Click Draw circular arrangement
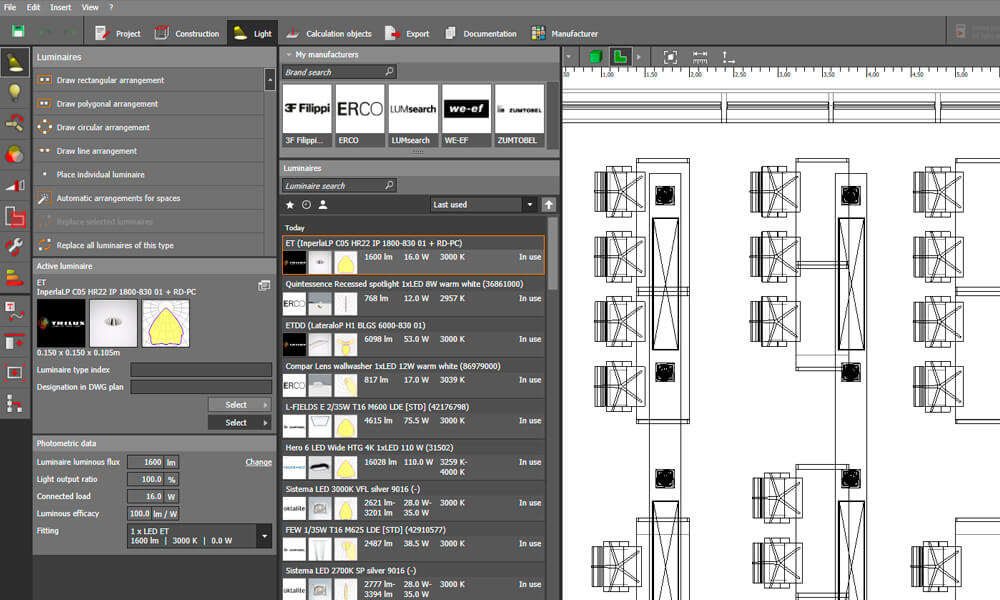Image resolution: width=1000 pixels, height=600 pixels. 103,127
